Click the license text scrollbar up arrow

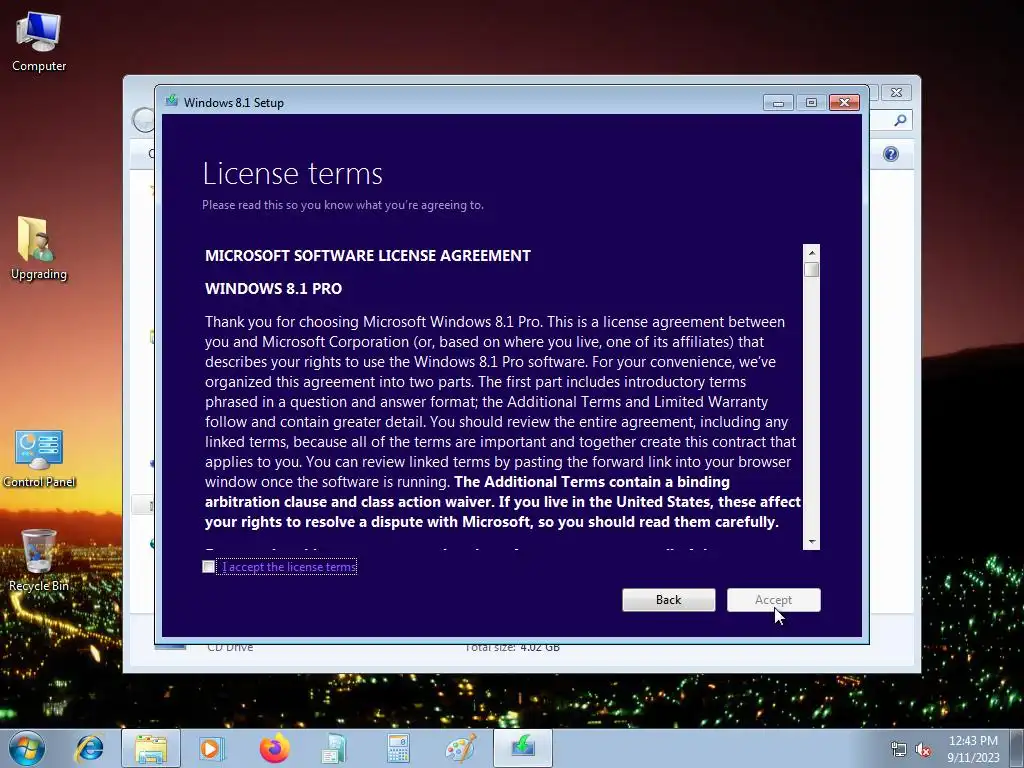click(x=811, y=253)
